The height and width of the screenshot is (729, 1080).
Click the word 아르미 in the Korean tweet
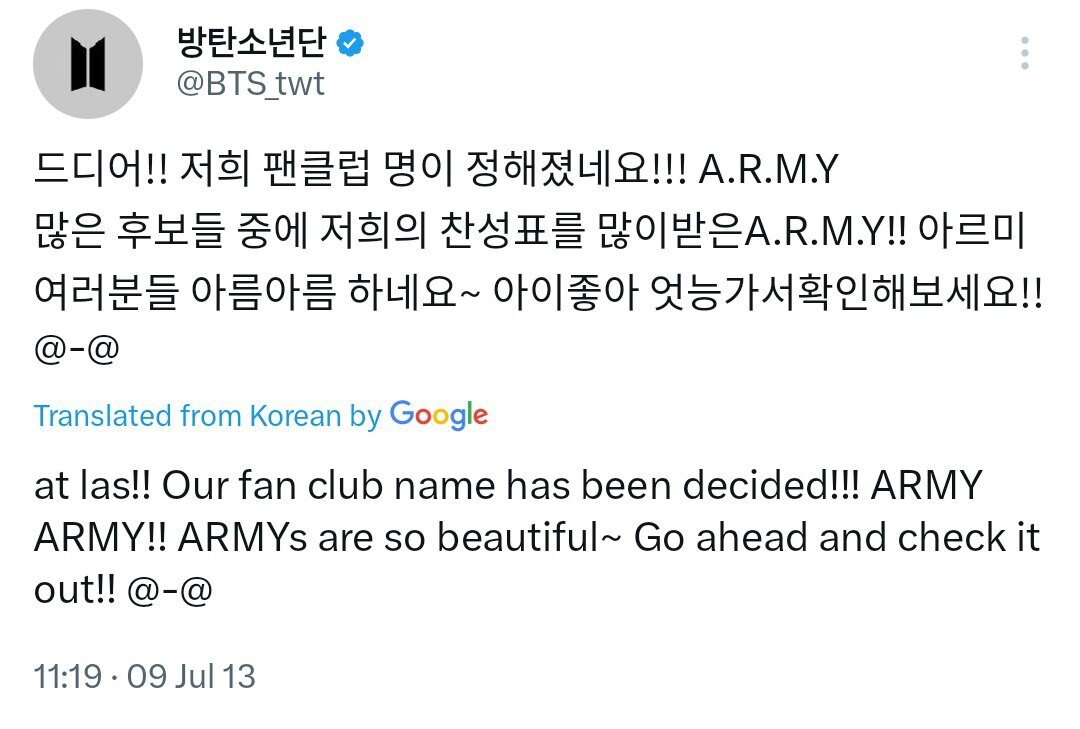[981, 236]
